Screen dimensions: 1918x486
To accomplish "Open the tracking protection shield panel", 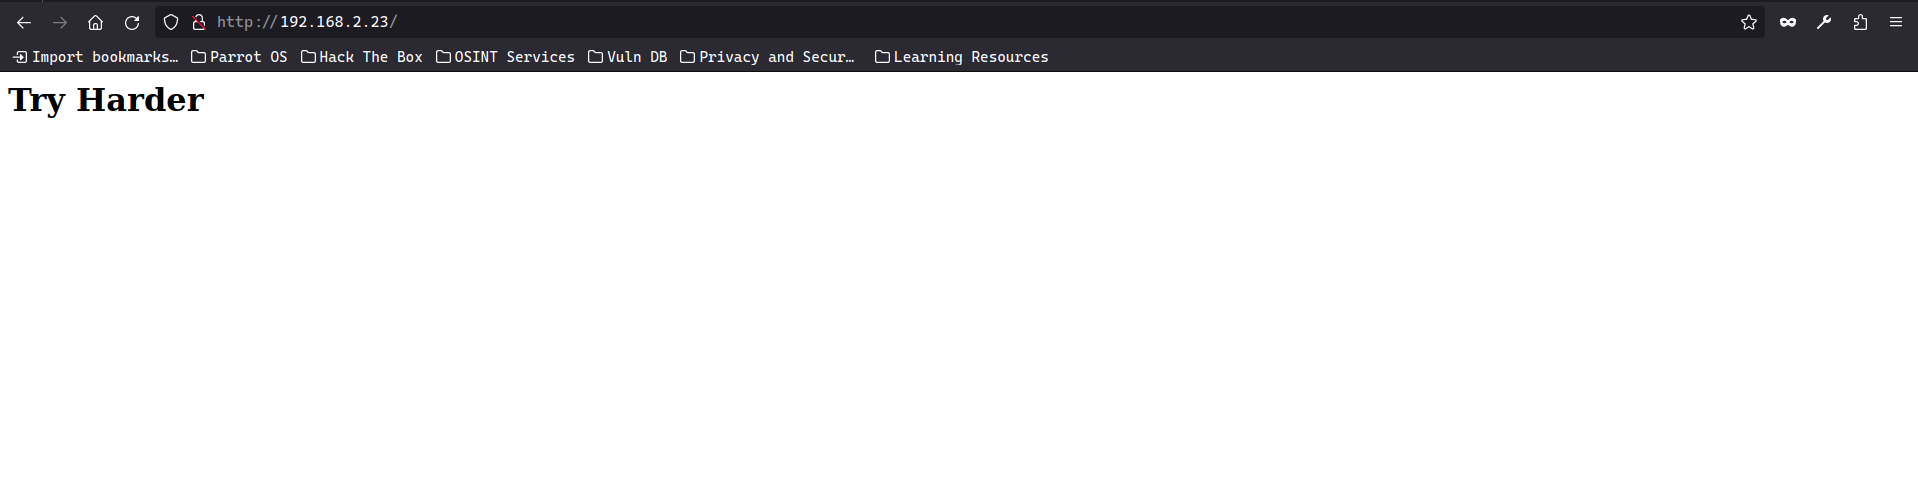I will click(171, 22).
